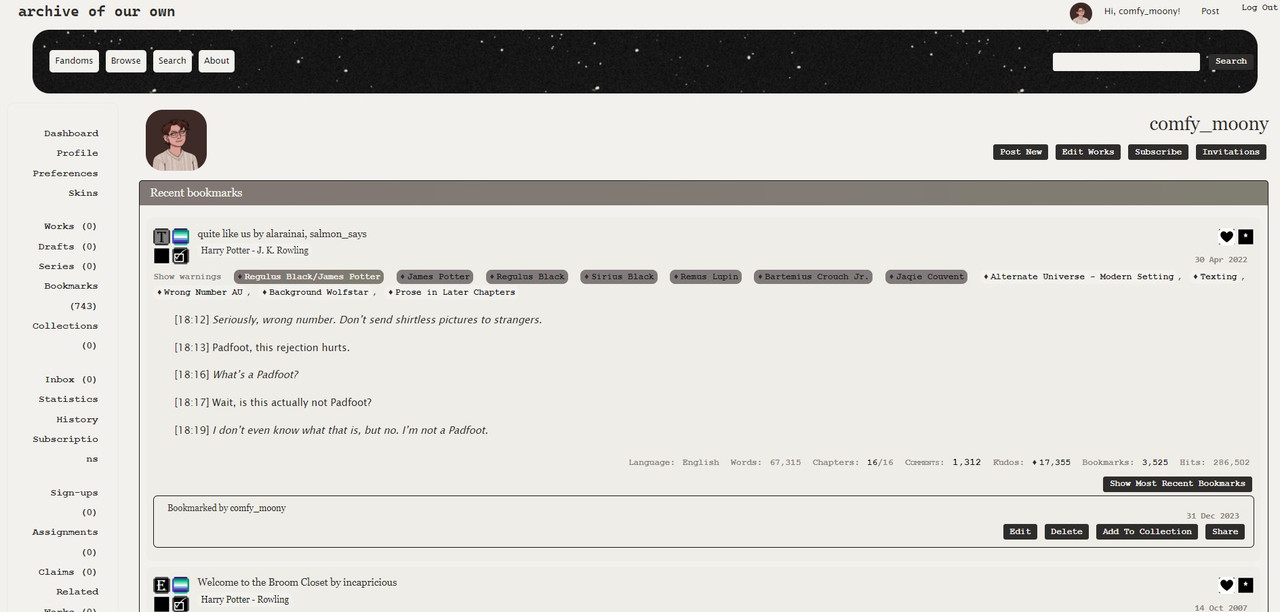Open Skins in the sidebar
The image size is (1280, 612).
(x=83, y=193)
